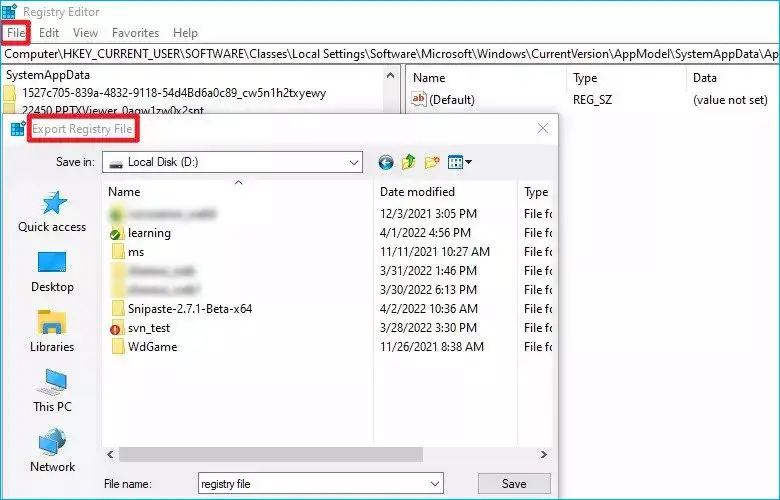Viewport: 780px width, 500px height.
Task: Open the Edit menu
Action: (49, 33)
